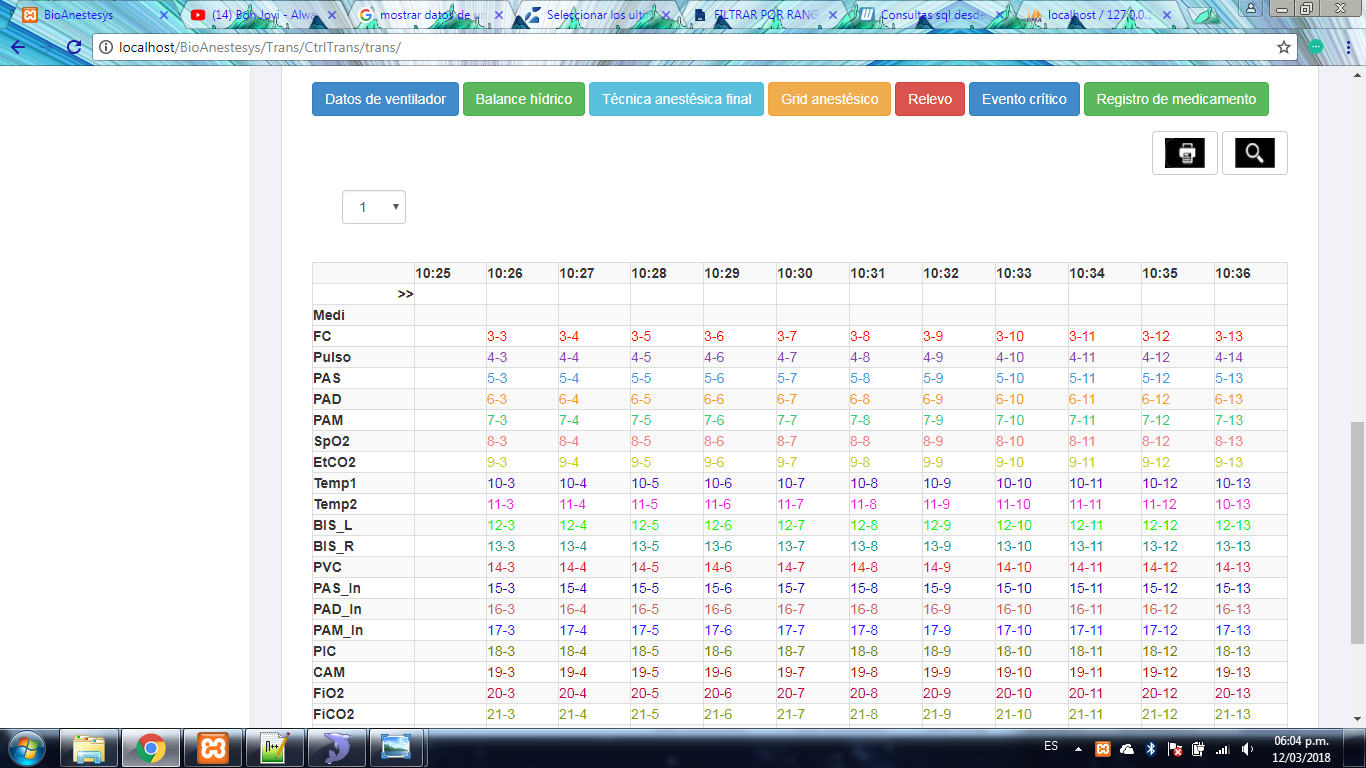Image resolution: width=1366 pixels, height=768 pixels.
Task: Click the green extension icon beside address bar
Action: click(1316, 47)
